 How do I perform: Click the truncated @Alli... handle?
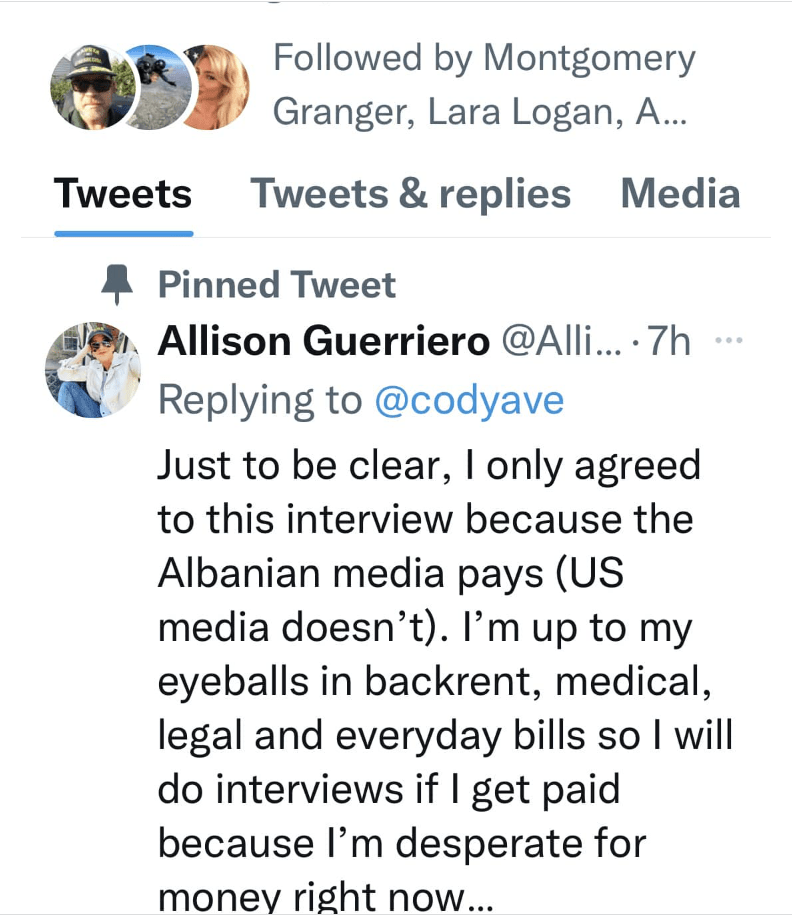point(562,341)
